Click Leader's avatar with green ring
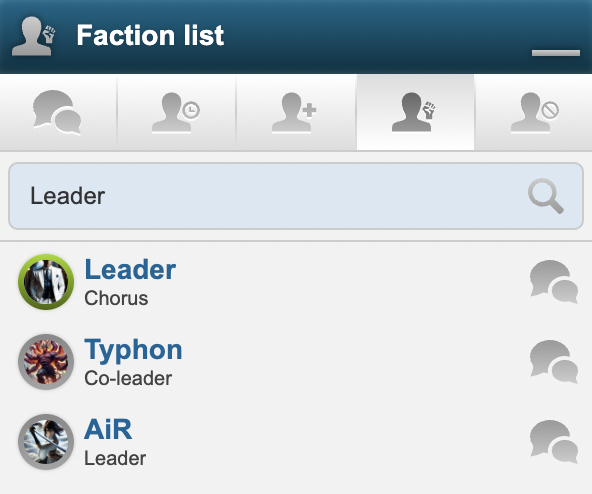The width and height of the screenshot is (592, 494). point(46,282)
